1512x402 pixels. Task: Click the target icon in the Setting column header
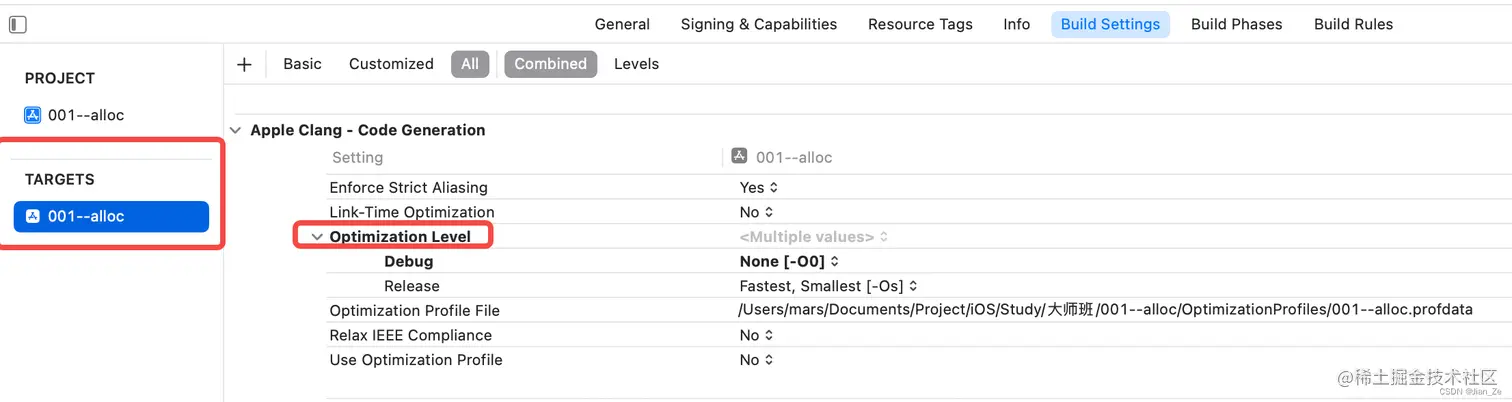pyautogui.click(x=739, y=156)
